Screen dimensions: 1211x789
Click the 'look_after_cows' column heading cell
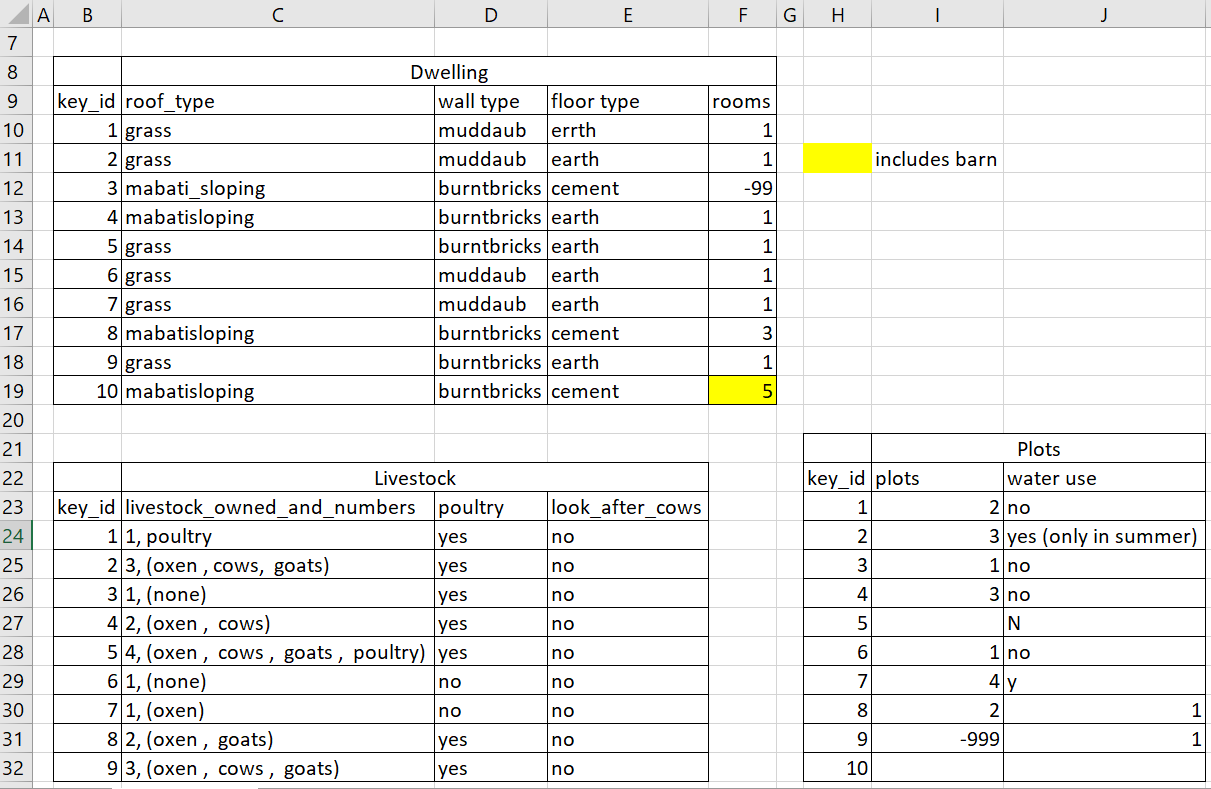[628, 507]
